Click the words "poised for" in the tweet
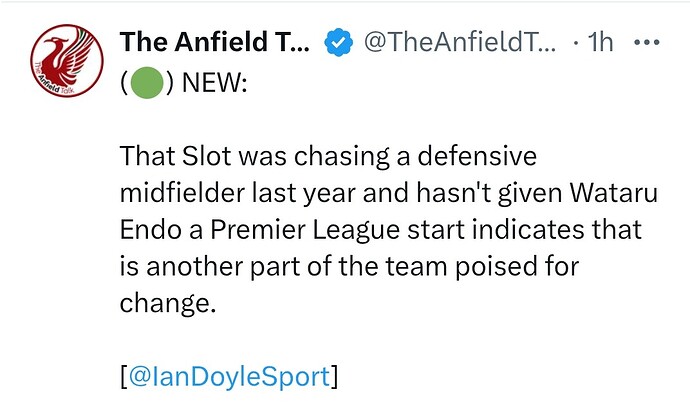The image size is (690, 405). pyautogui.click(x=517, y=267)
